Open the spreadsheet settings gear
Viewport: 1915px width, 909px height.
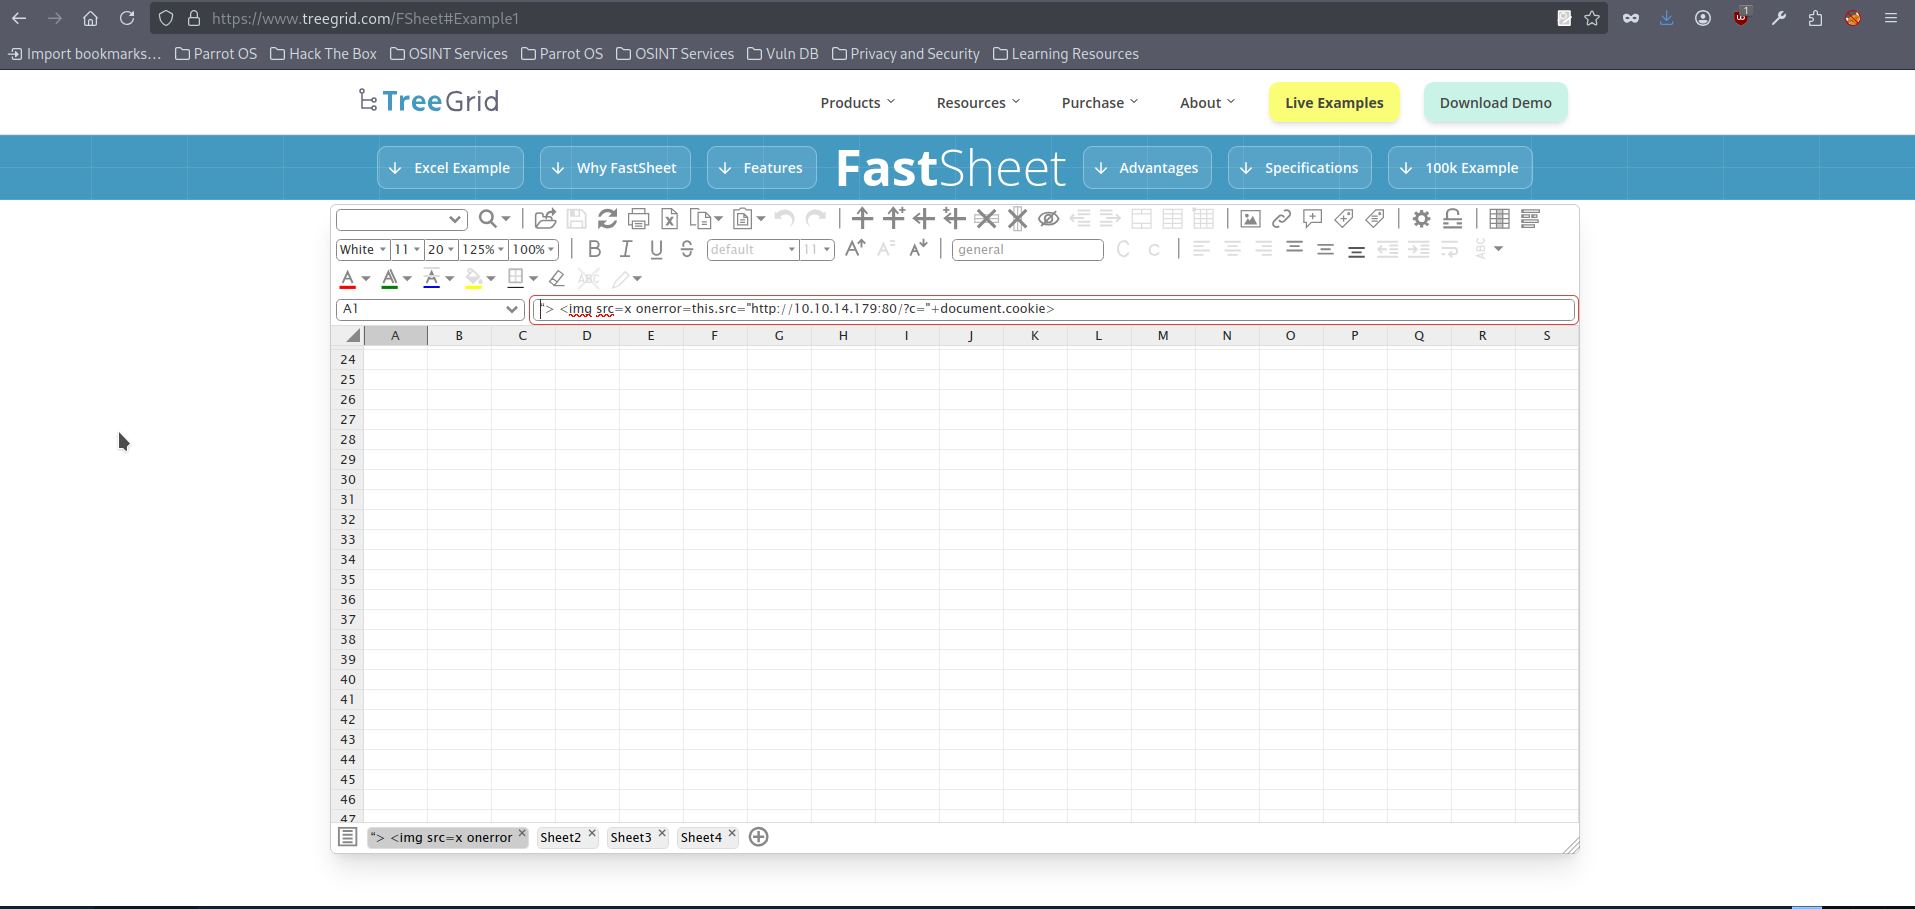pyautogui.click(x=1421, y=218)
